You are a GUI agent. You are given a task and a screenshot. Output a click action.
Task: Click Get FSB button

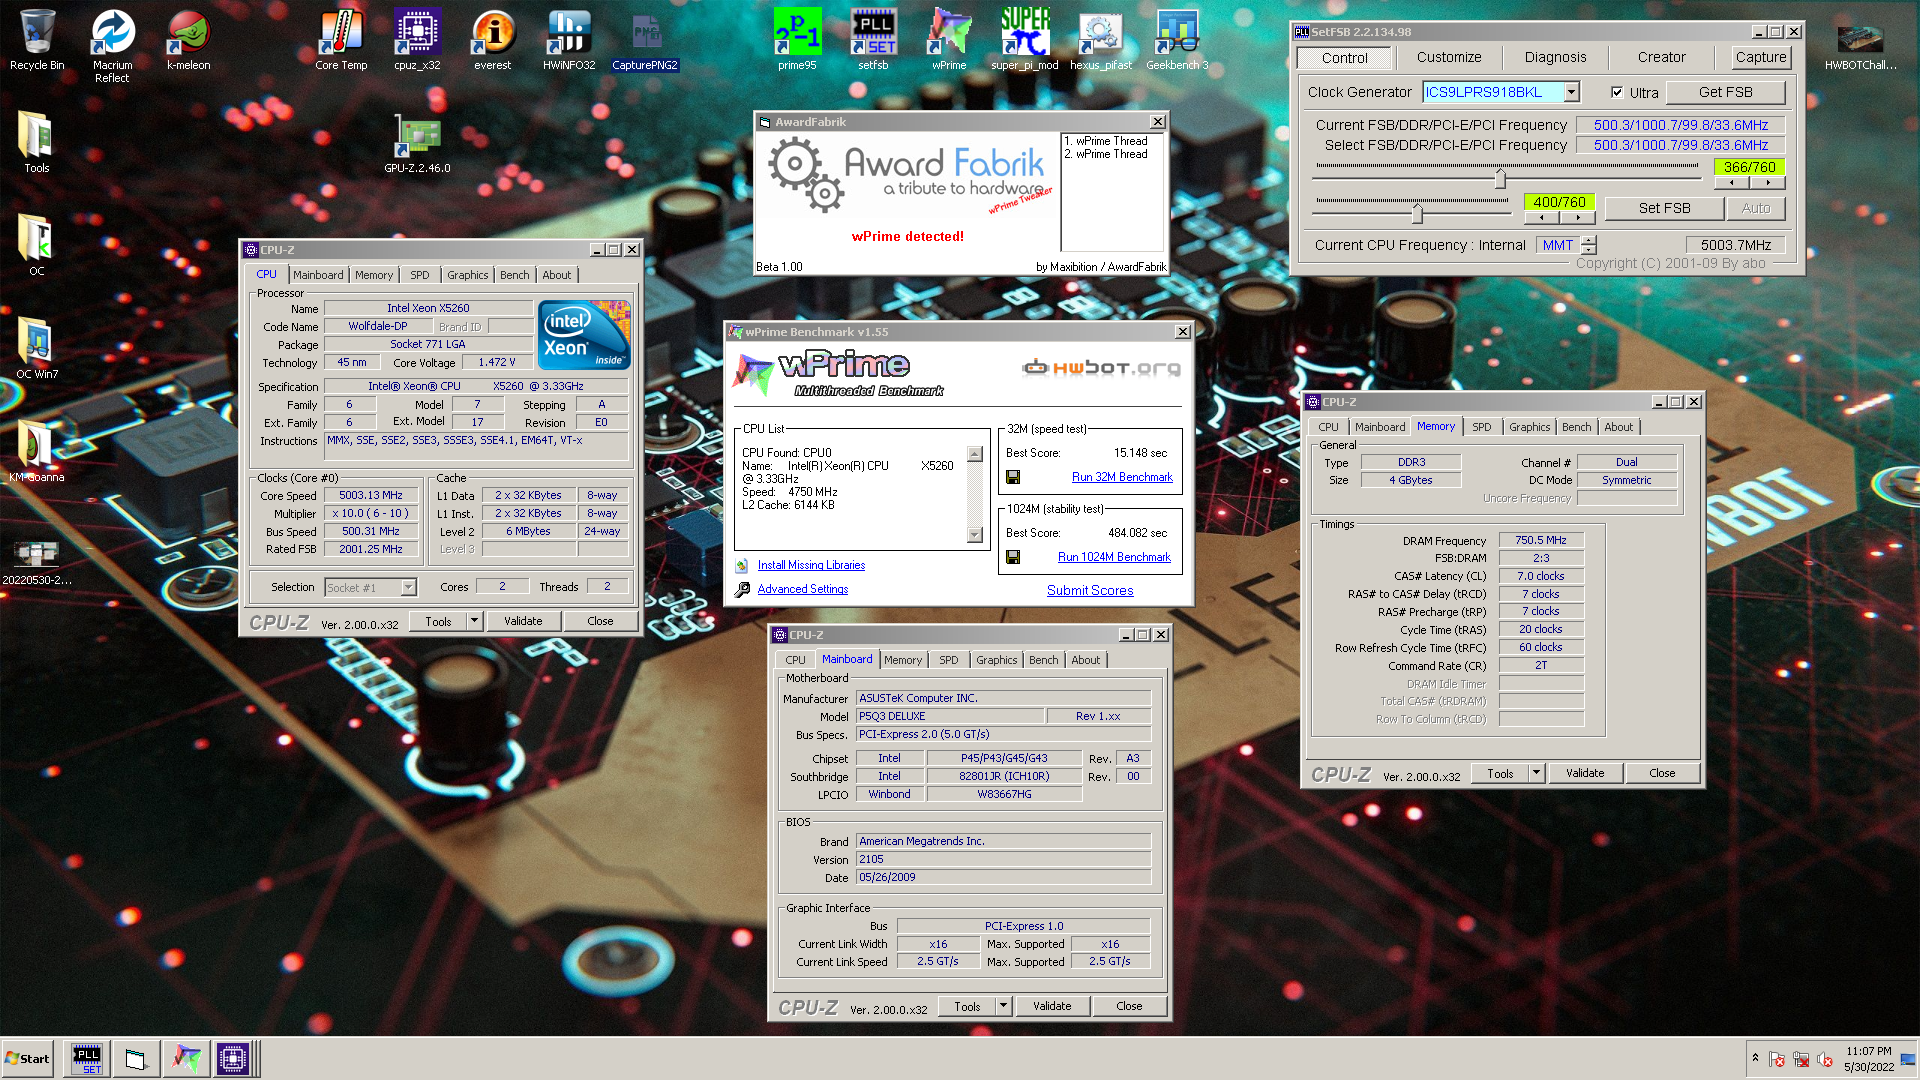pos(1725,92)
